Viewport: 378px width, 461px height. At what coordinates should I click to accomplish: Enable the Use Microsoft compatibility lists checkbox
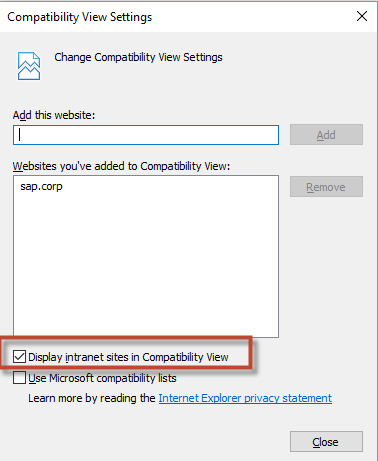click(19, 378)
